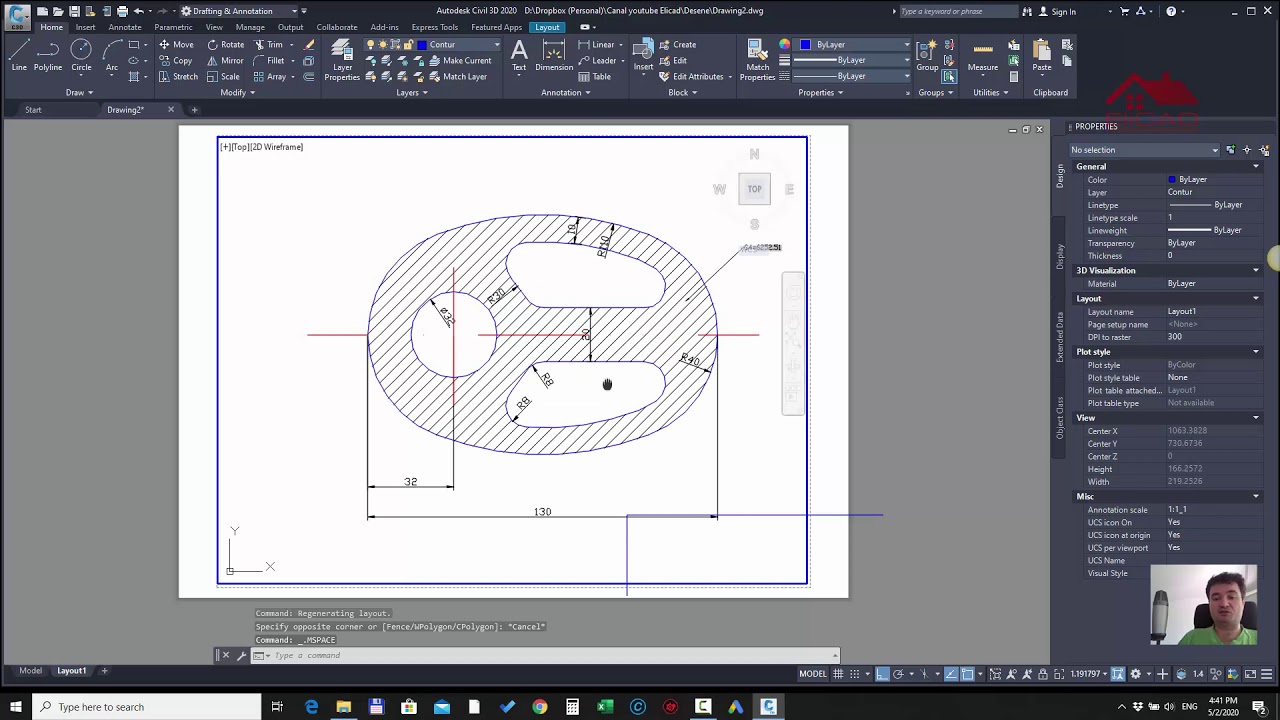The image size is (1280, 720).
Task: Click the Measure utility
Action: [982, 56]
